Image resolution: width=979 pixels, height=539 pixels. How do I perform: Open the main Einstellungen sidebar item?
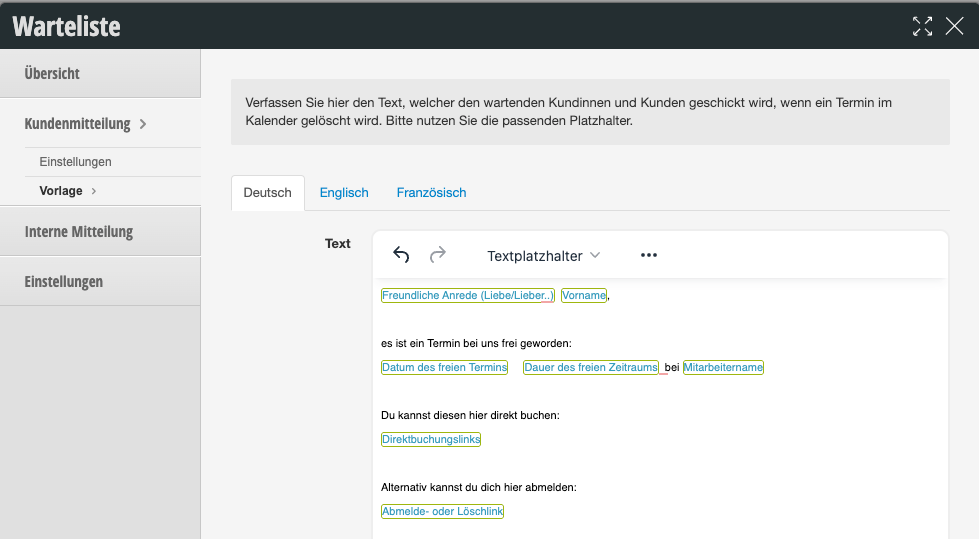coord(64,282)
